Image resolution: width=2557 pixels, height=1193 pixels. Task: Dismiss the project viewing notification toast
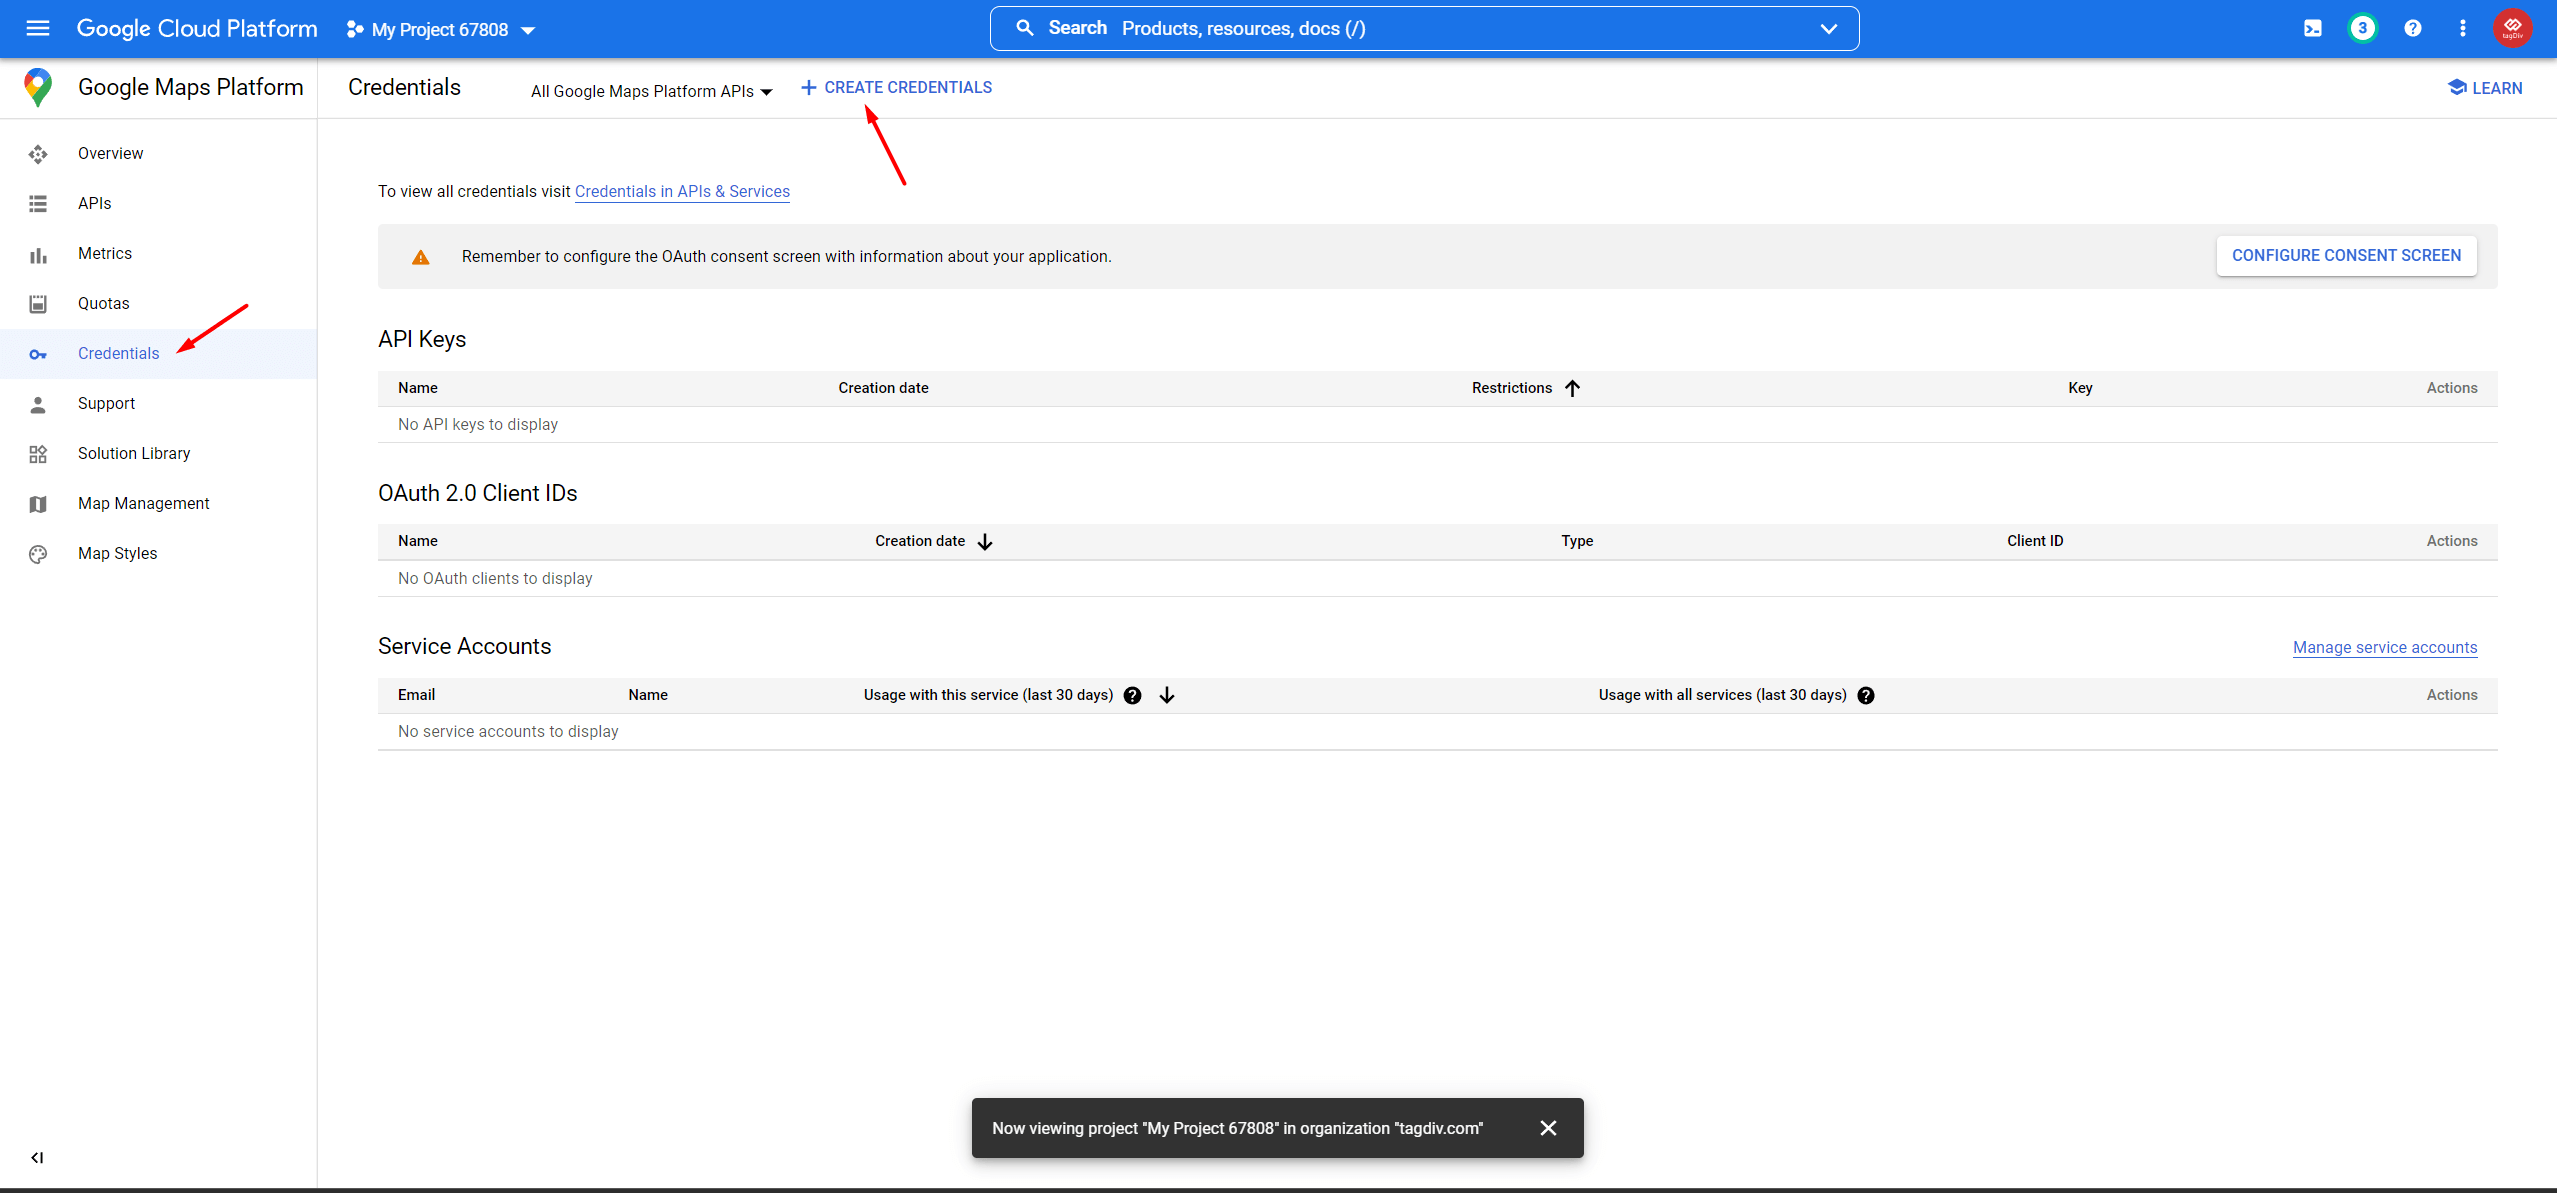pos(1548,1127)
